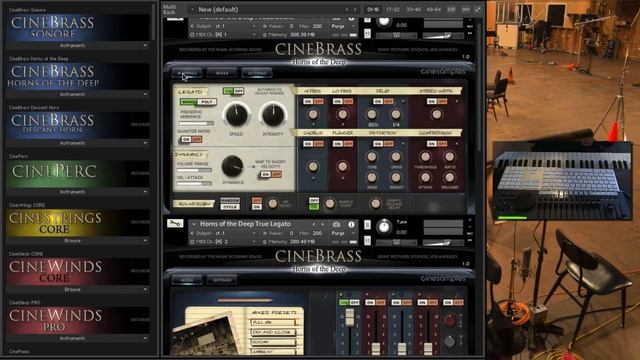
Task: Click the Tune knob of True Legato instrument
Action: pyautogui.click(x=383, y=227)
